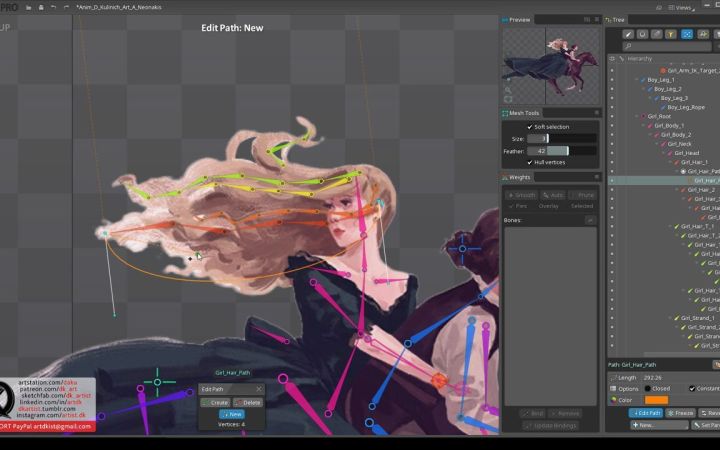This screenshot has width=720, height=450.
Task: Click the eye icon in Hierarchy header
Action: [x=612, y=59]
